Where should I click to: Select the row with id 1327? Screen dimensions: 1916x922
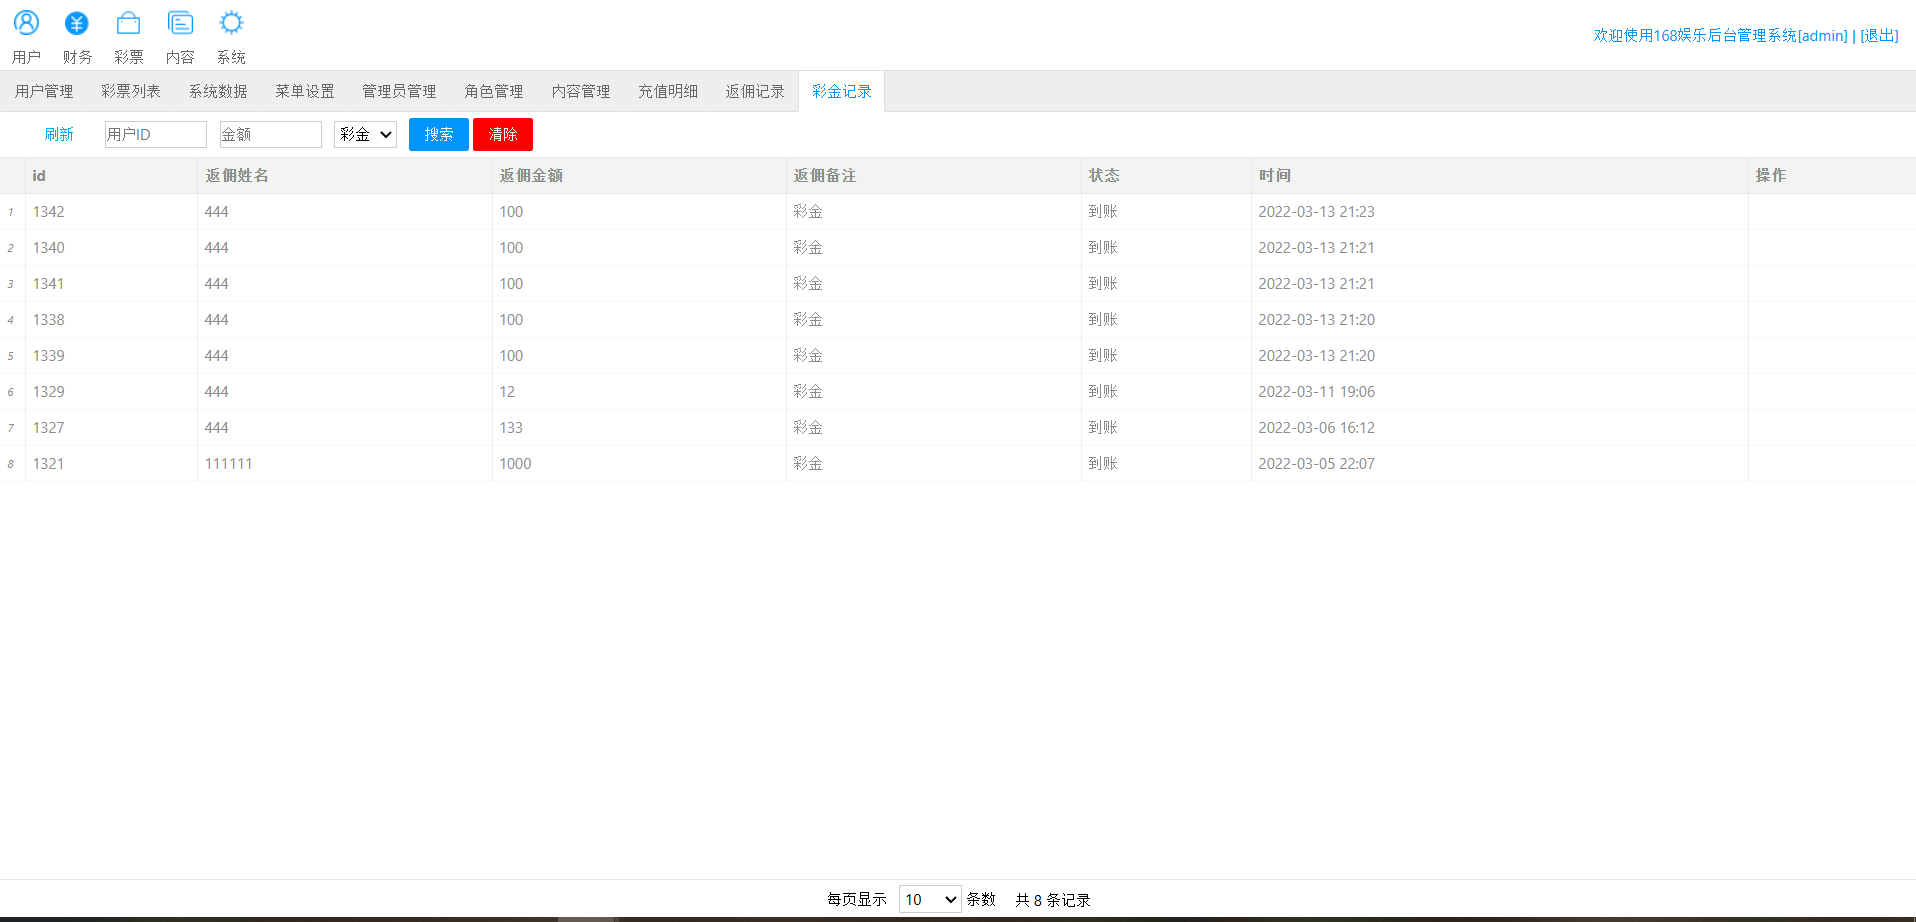click(958, 427)
